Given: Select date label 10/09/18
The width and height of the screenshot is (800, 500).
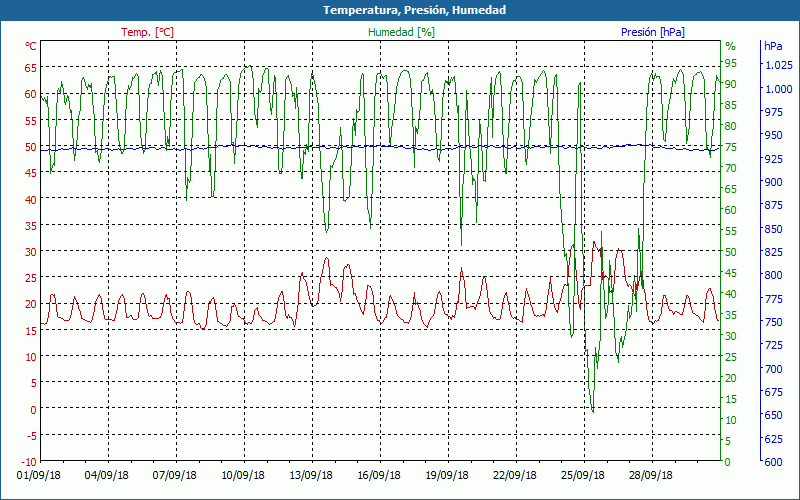Looking at the screenshot, I should (242, 476).
